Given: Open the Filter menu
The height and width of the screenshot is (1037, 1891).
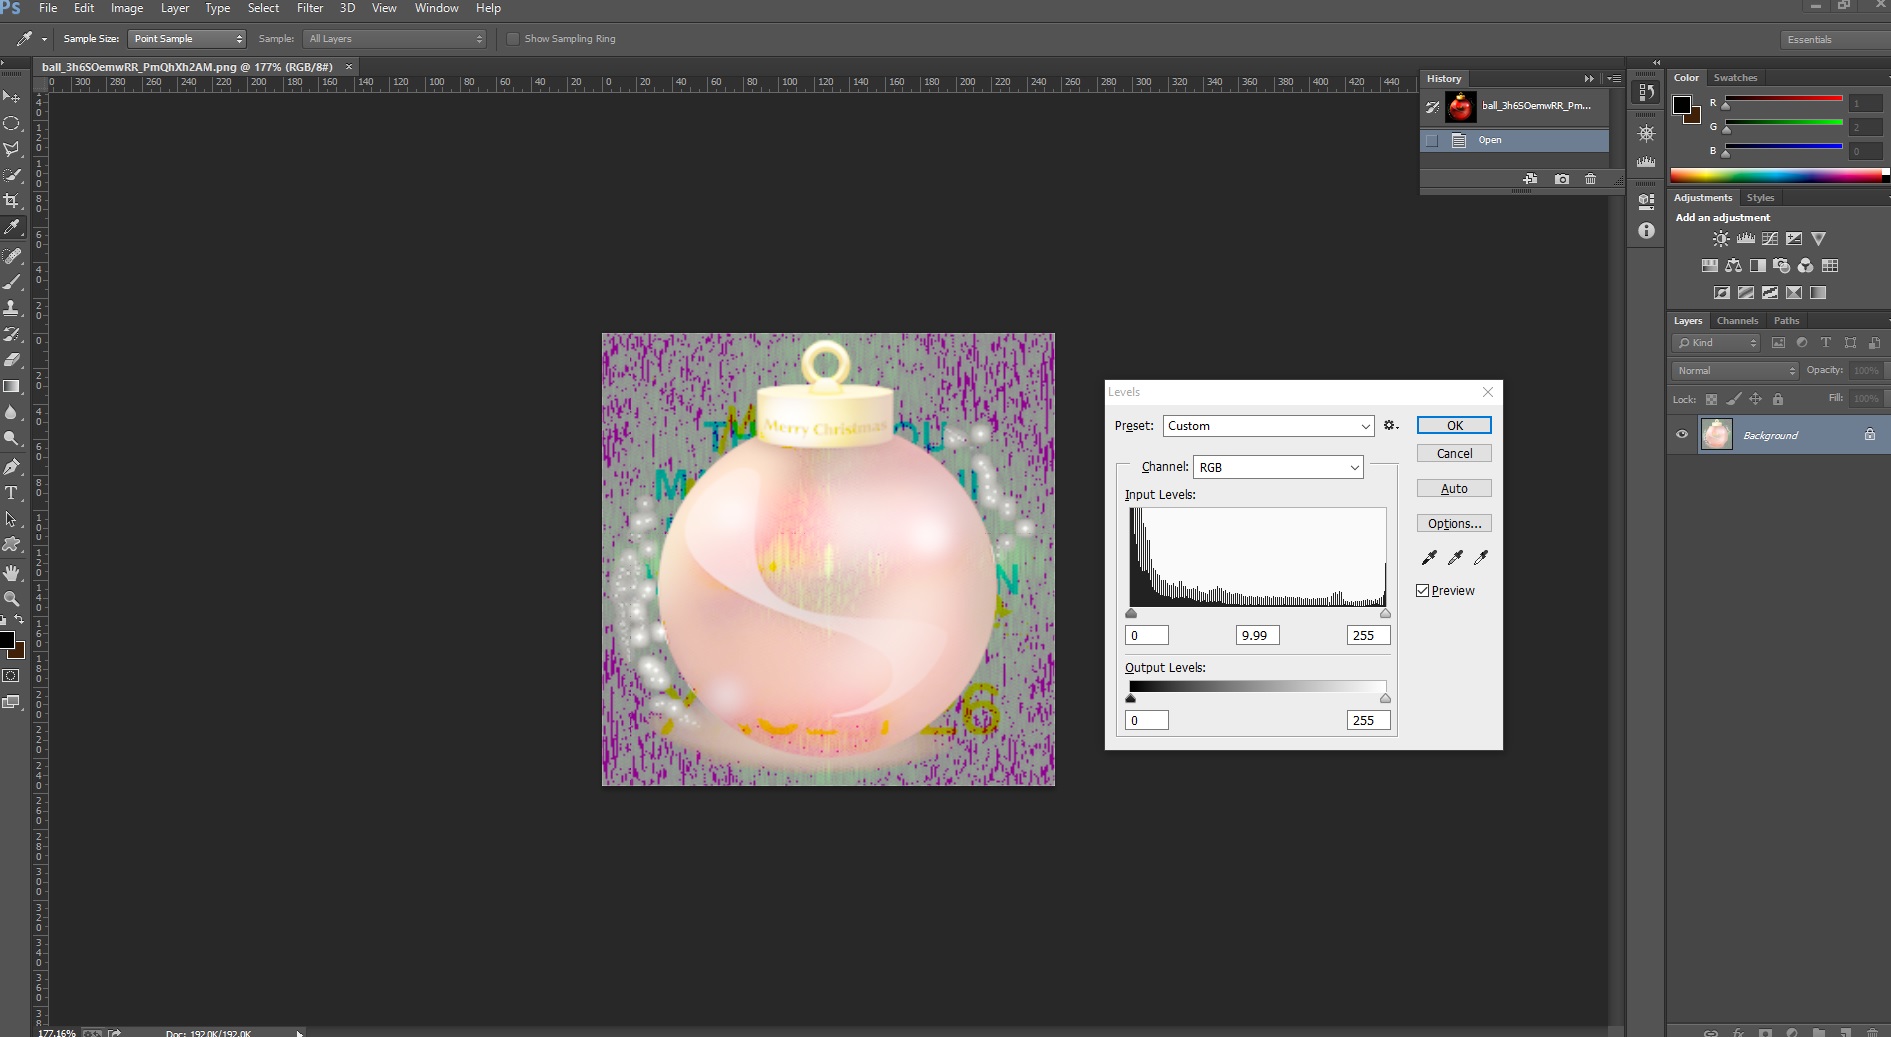Looking at the screenshot, I should [310, 8].
